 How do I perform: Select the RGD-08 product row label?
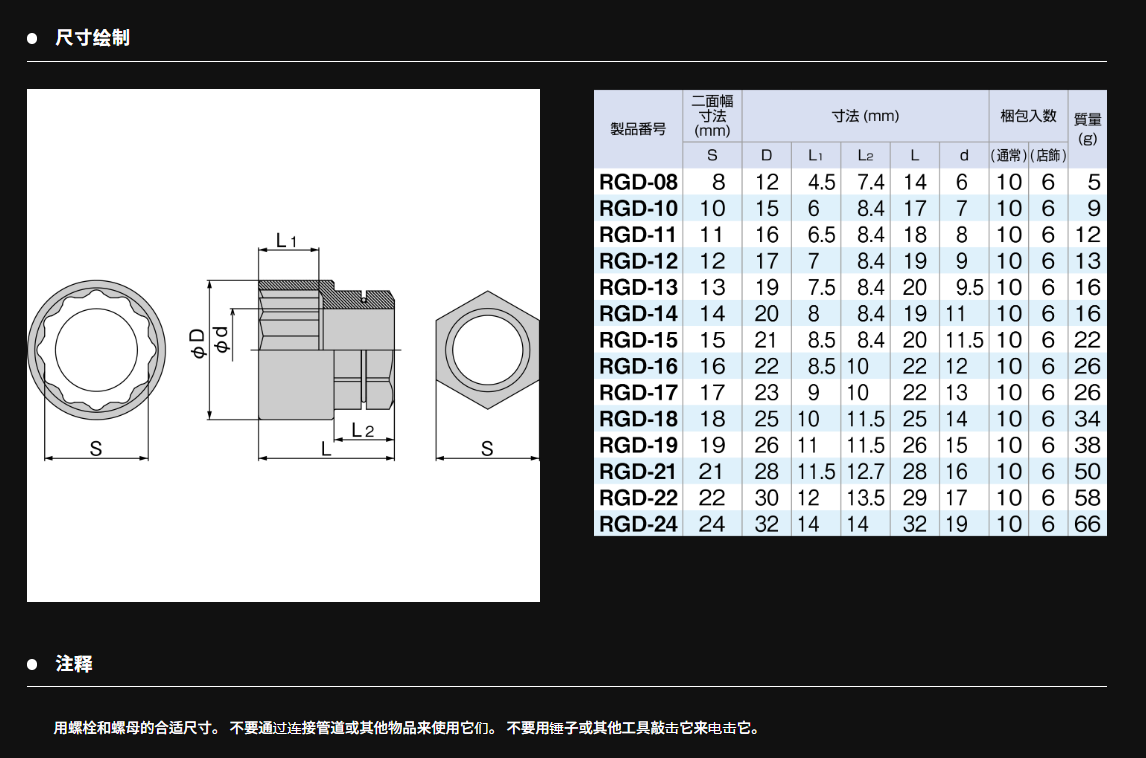(638, 182)
